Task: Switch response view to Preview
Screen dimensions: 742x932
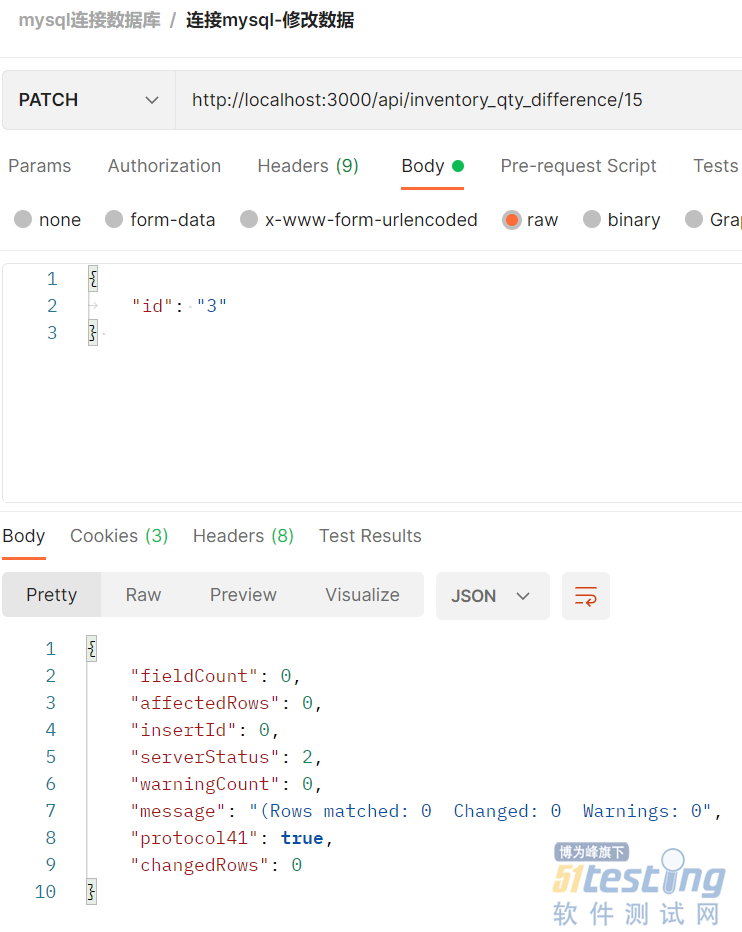Action: click(243, 595)
